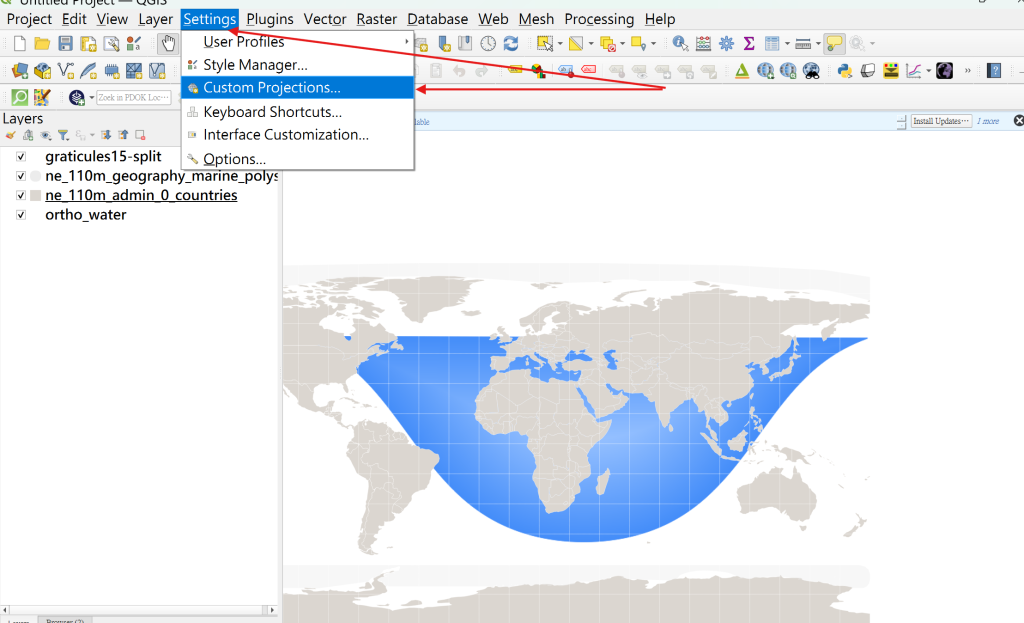Open Select by Location dropdown arrow

pyautogui.click(x=653, y=44)
